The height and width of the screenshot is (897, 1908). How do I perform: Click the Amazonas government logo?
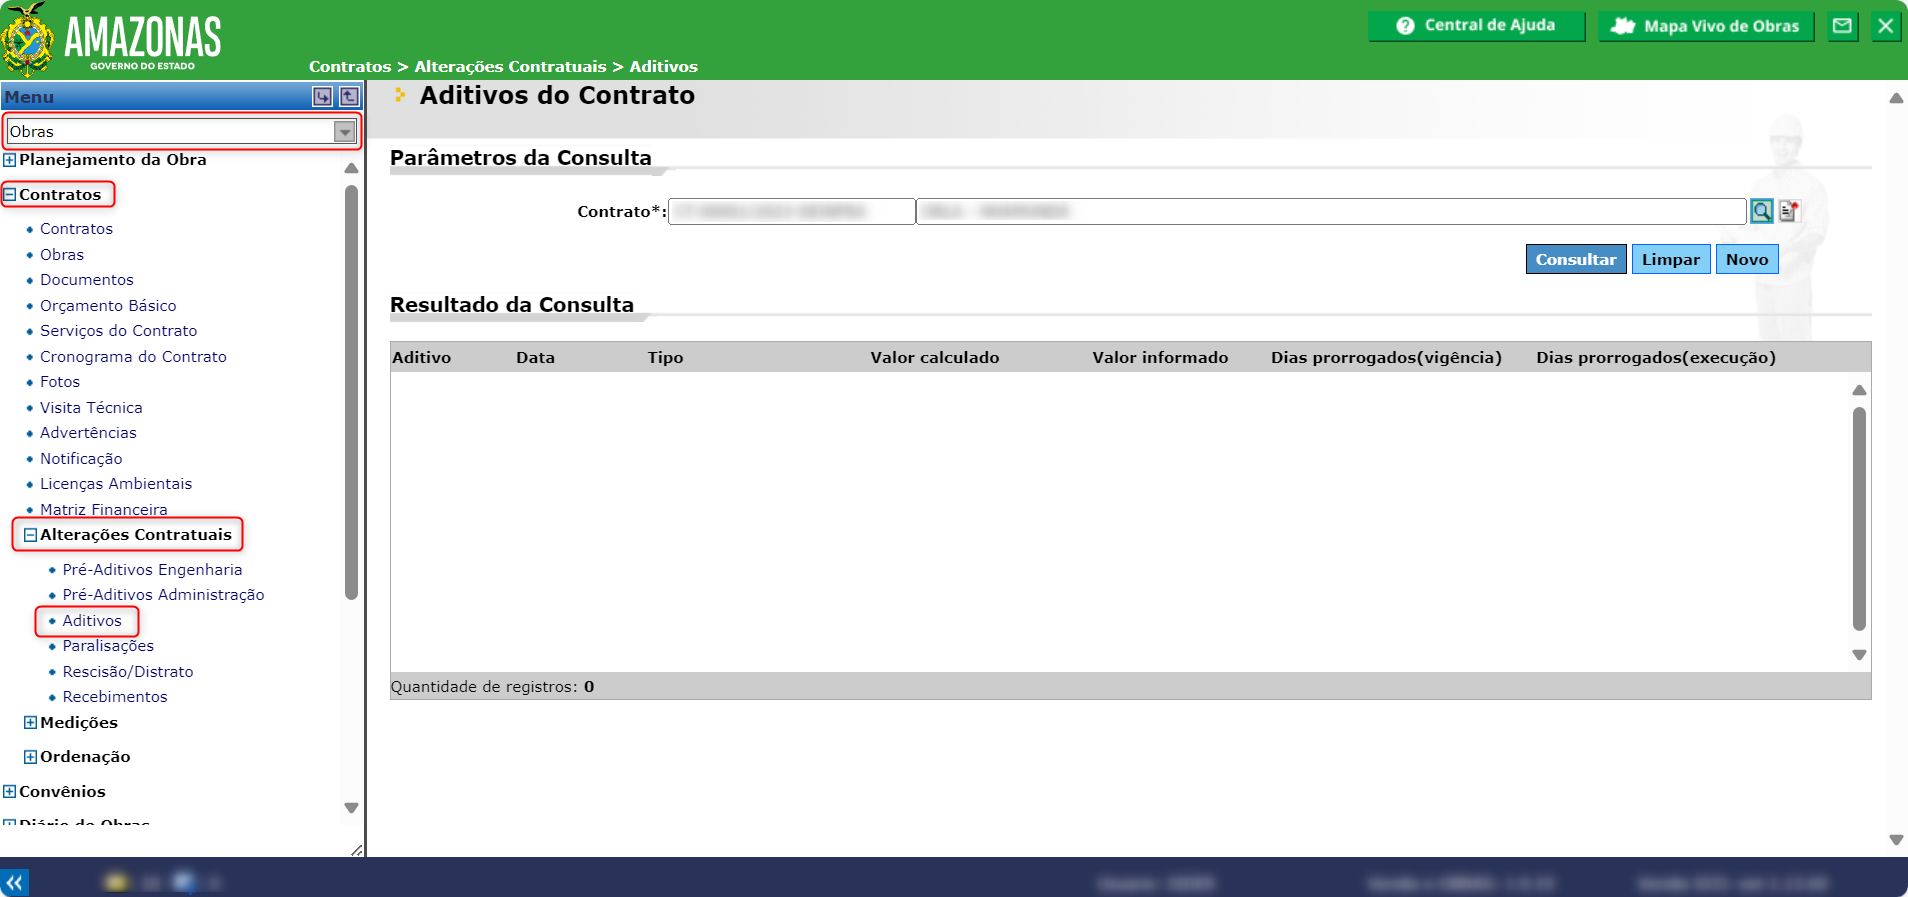coord(111,40)
